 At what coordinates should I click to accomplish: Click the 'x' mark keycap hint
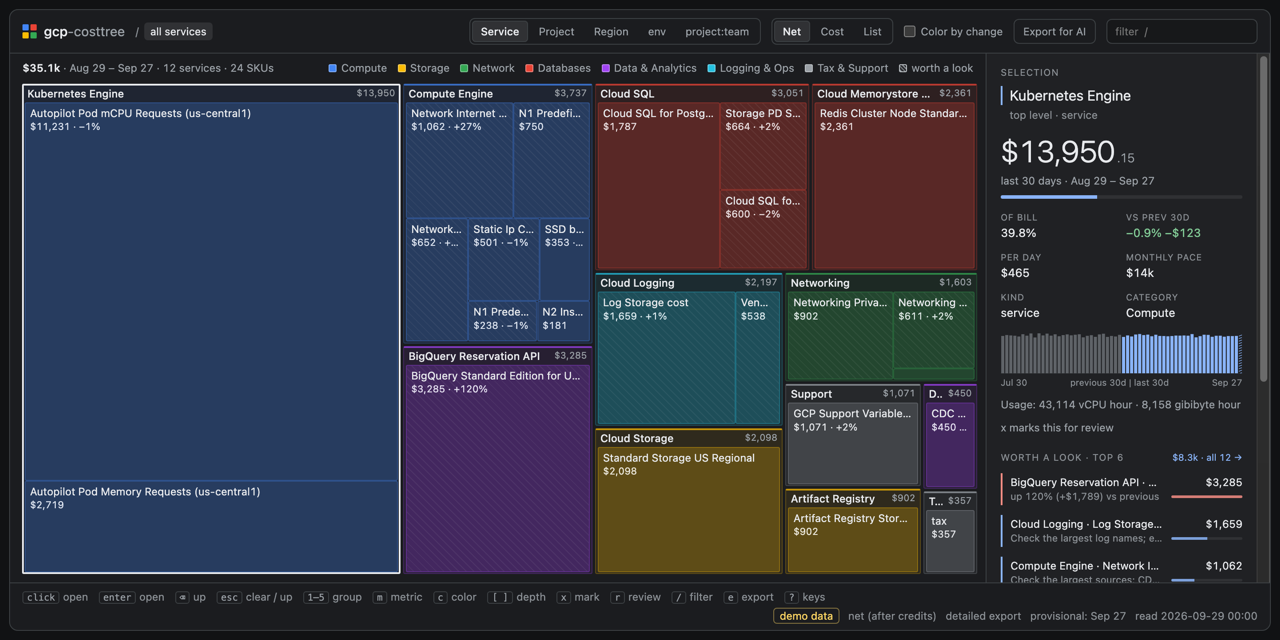(564, 597)
